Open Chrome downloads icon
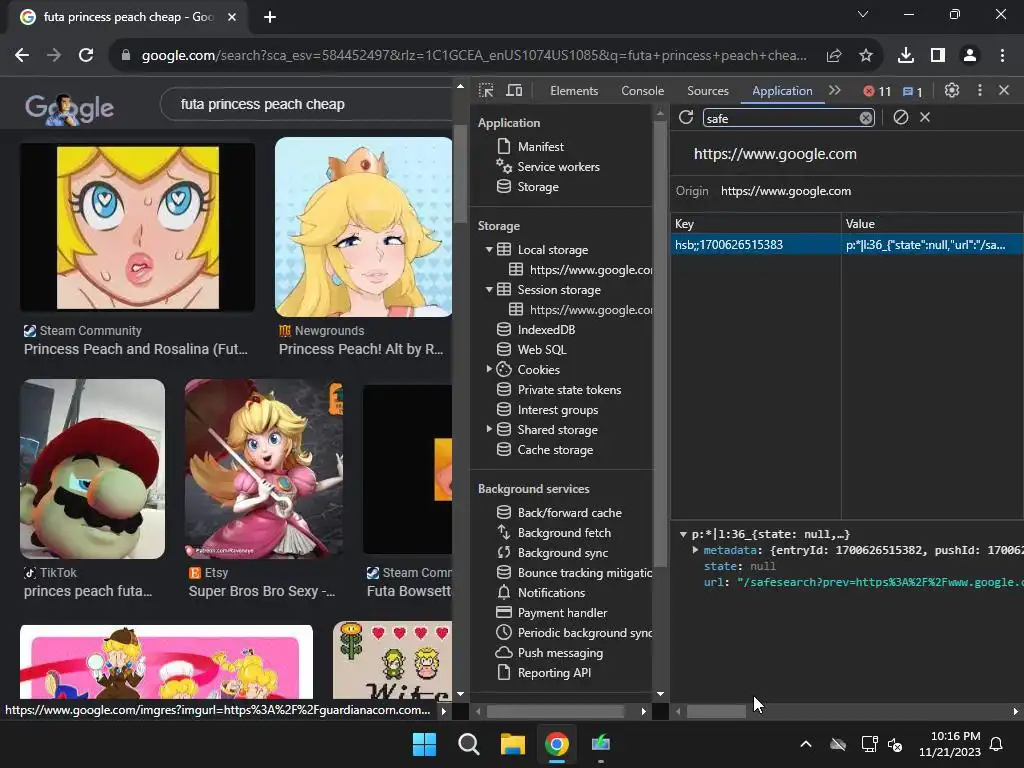This screenshot has width=1024, height=768. tap(906, 56)
